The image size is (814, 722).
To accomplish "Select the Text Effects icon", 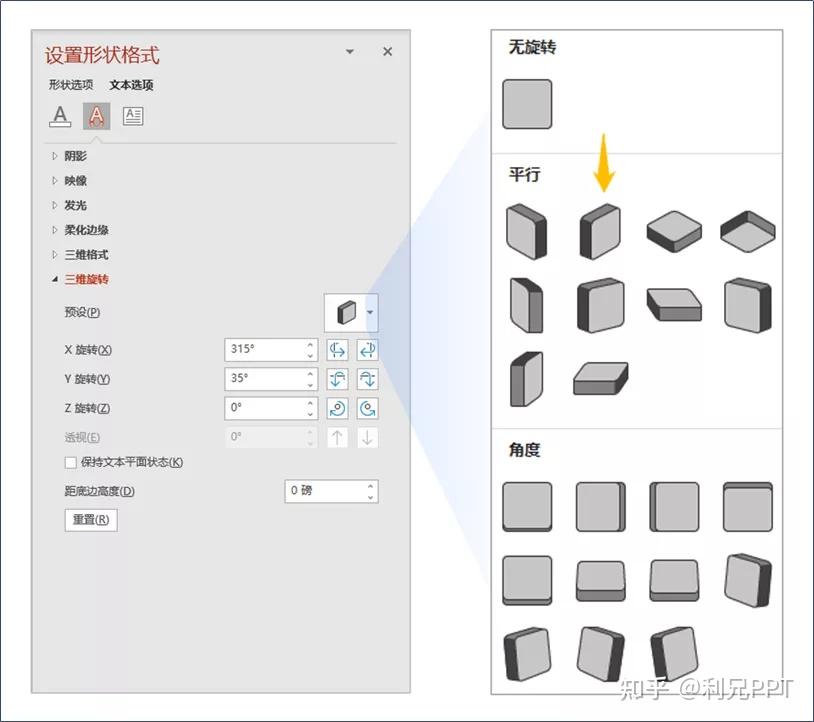I will coord(96,115).
